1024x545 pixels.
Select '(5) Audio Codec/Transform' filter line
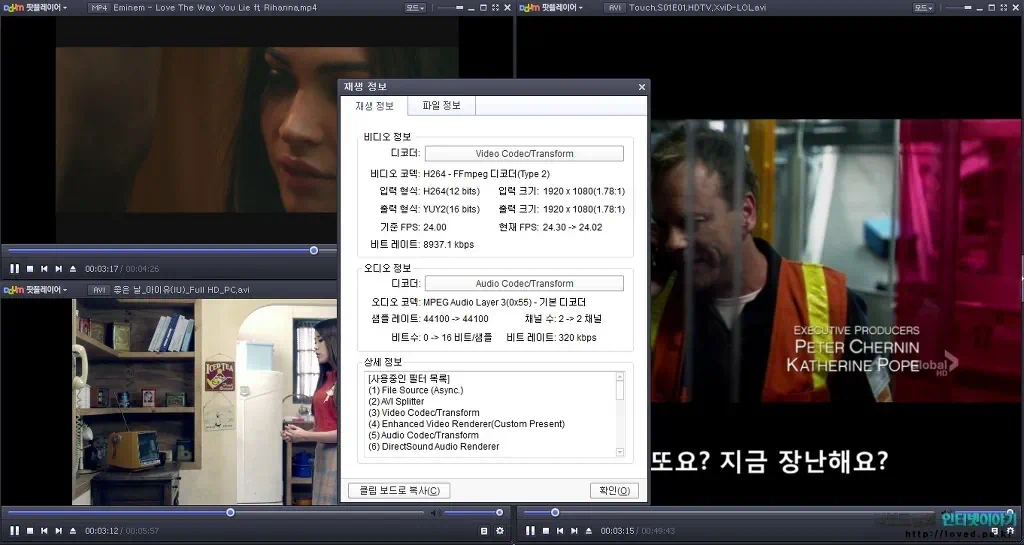click(423, 435)
